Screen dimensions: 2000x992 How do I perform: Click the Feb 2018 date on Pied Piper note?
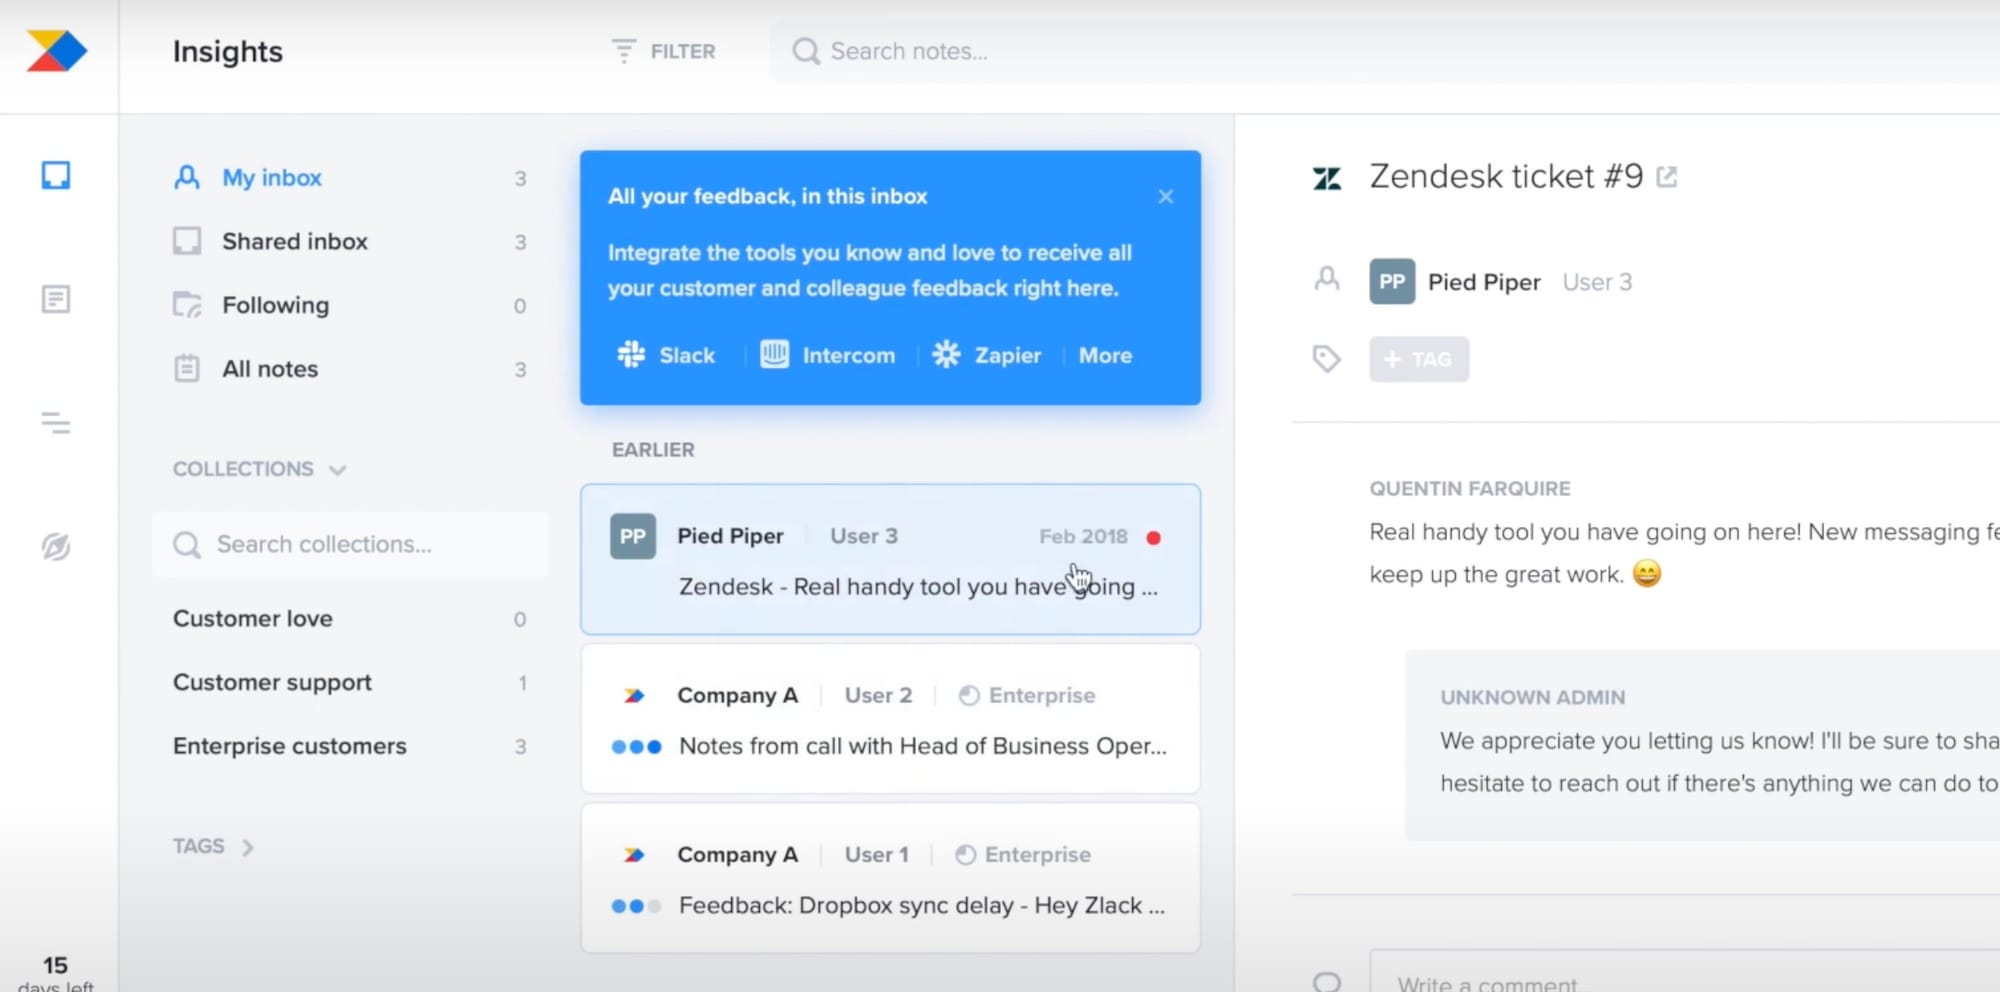click(1083, 537)
